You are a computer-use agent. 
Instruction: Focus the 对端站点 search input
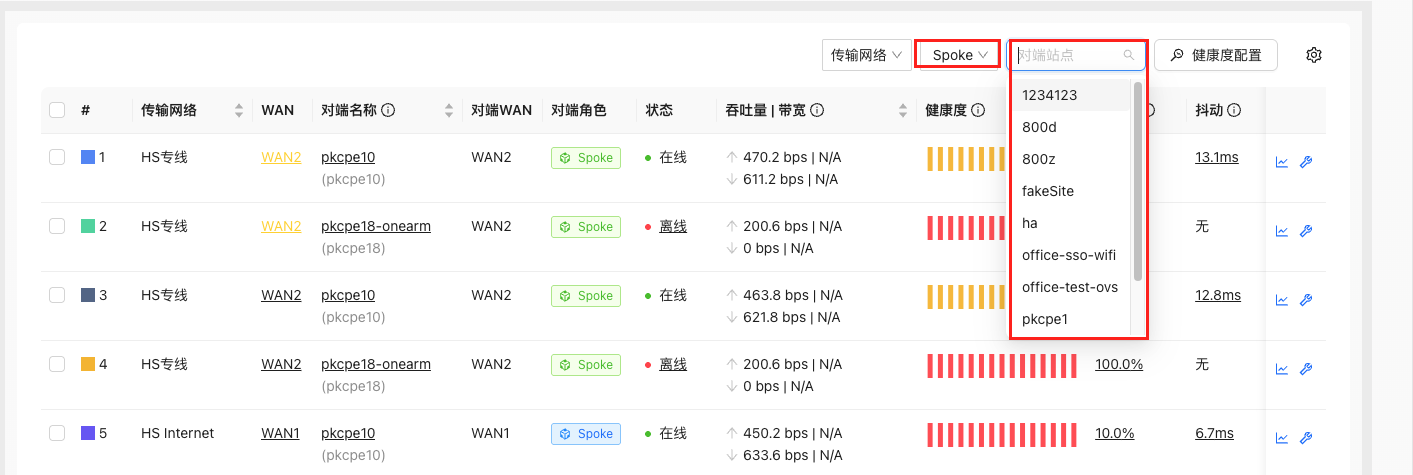[1068, 55]
